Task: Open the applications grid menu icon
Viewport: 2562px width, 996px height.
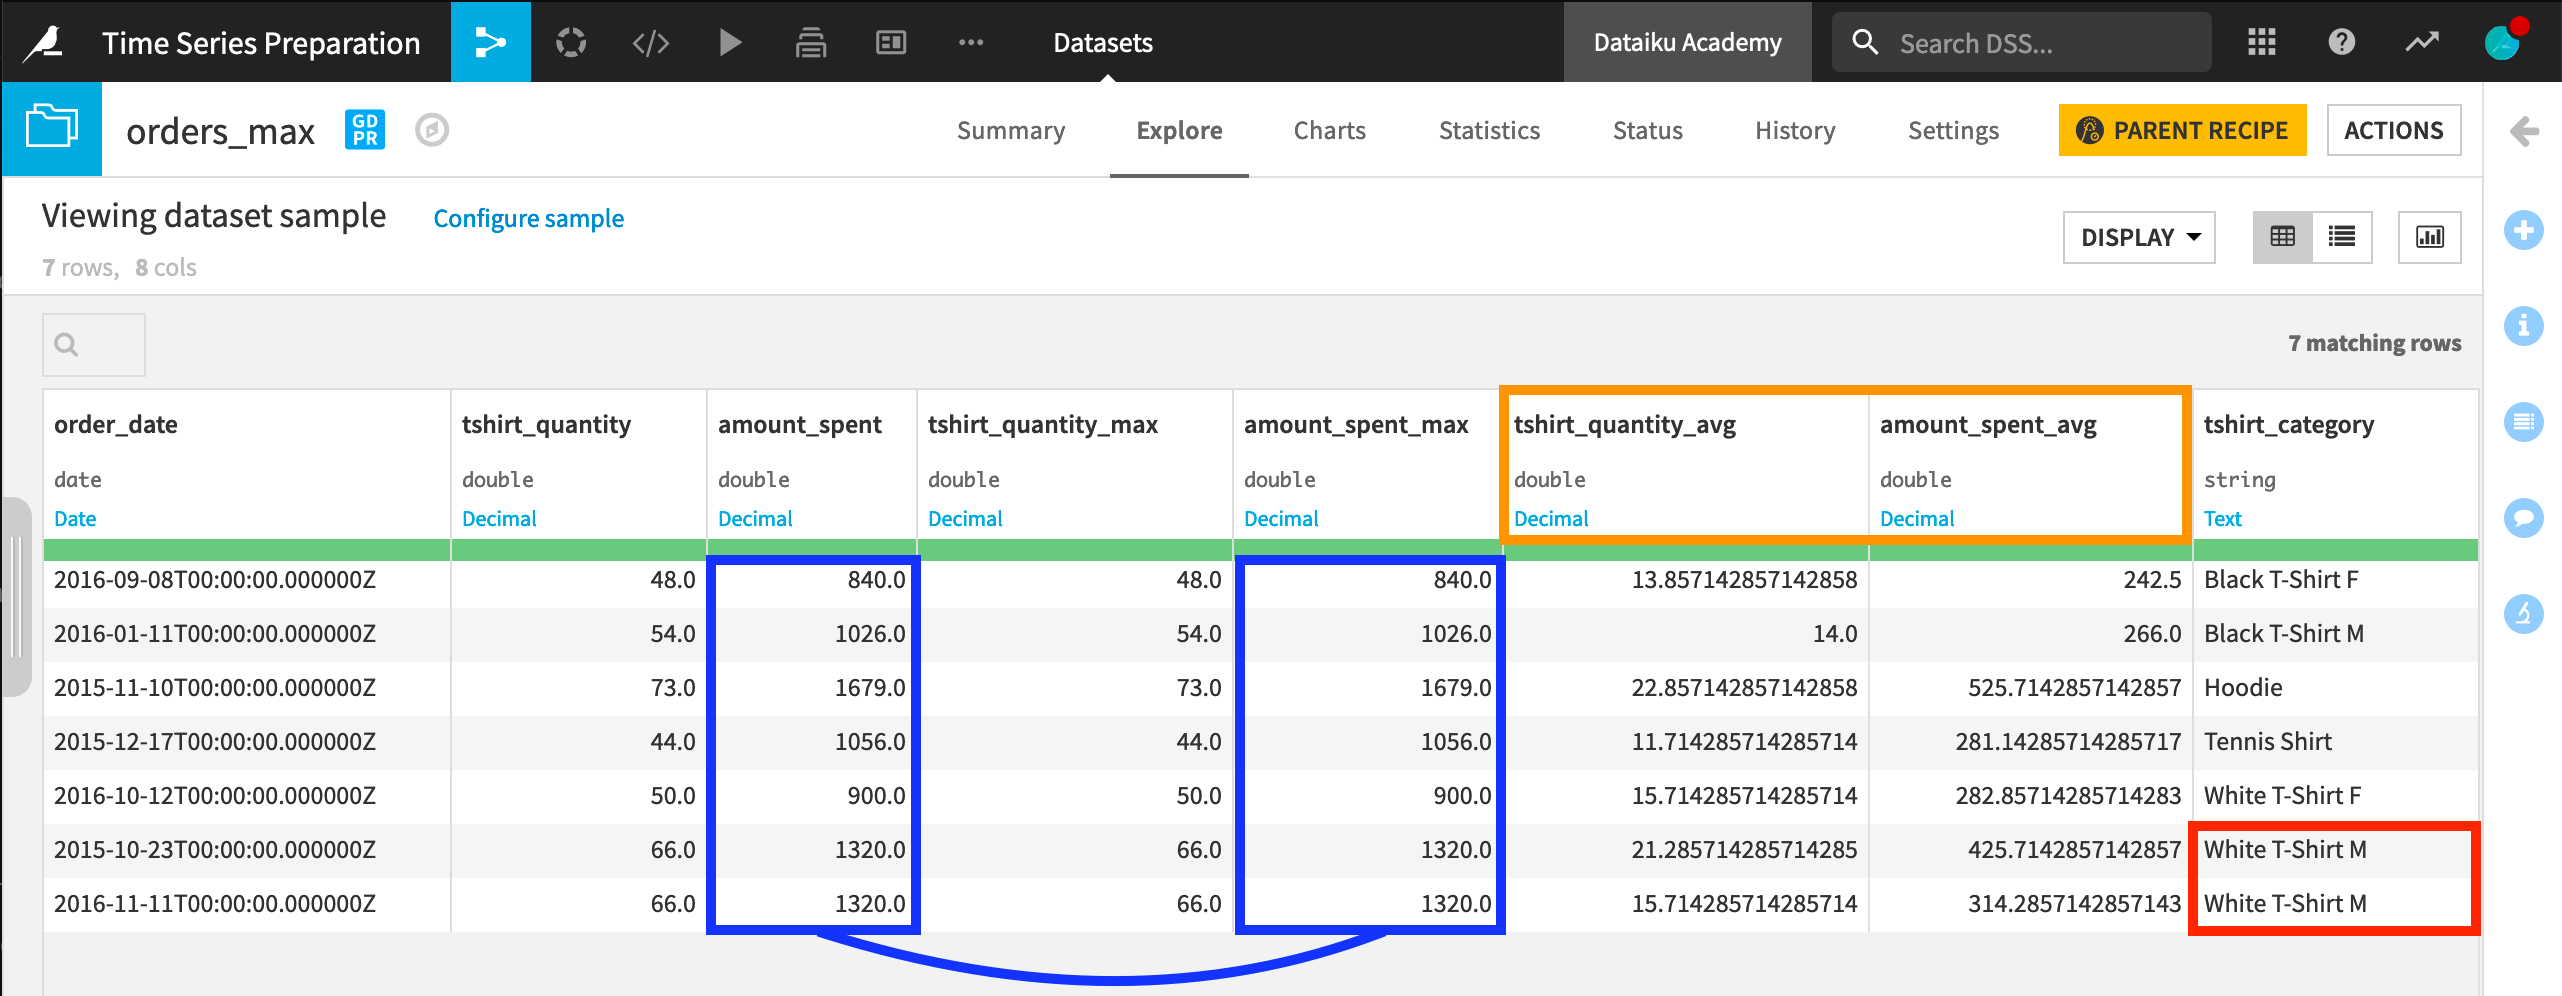Action: pyautogui.click(x=2261, y=42)
